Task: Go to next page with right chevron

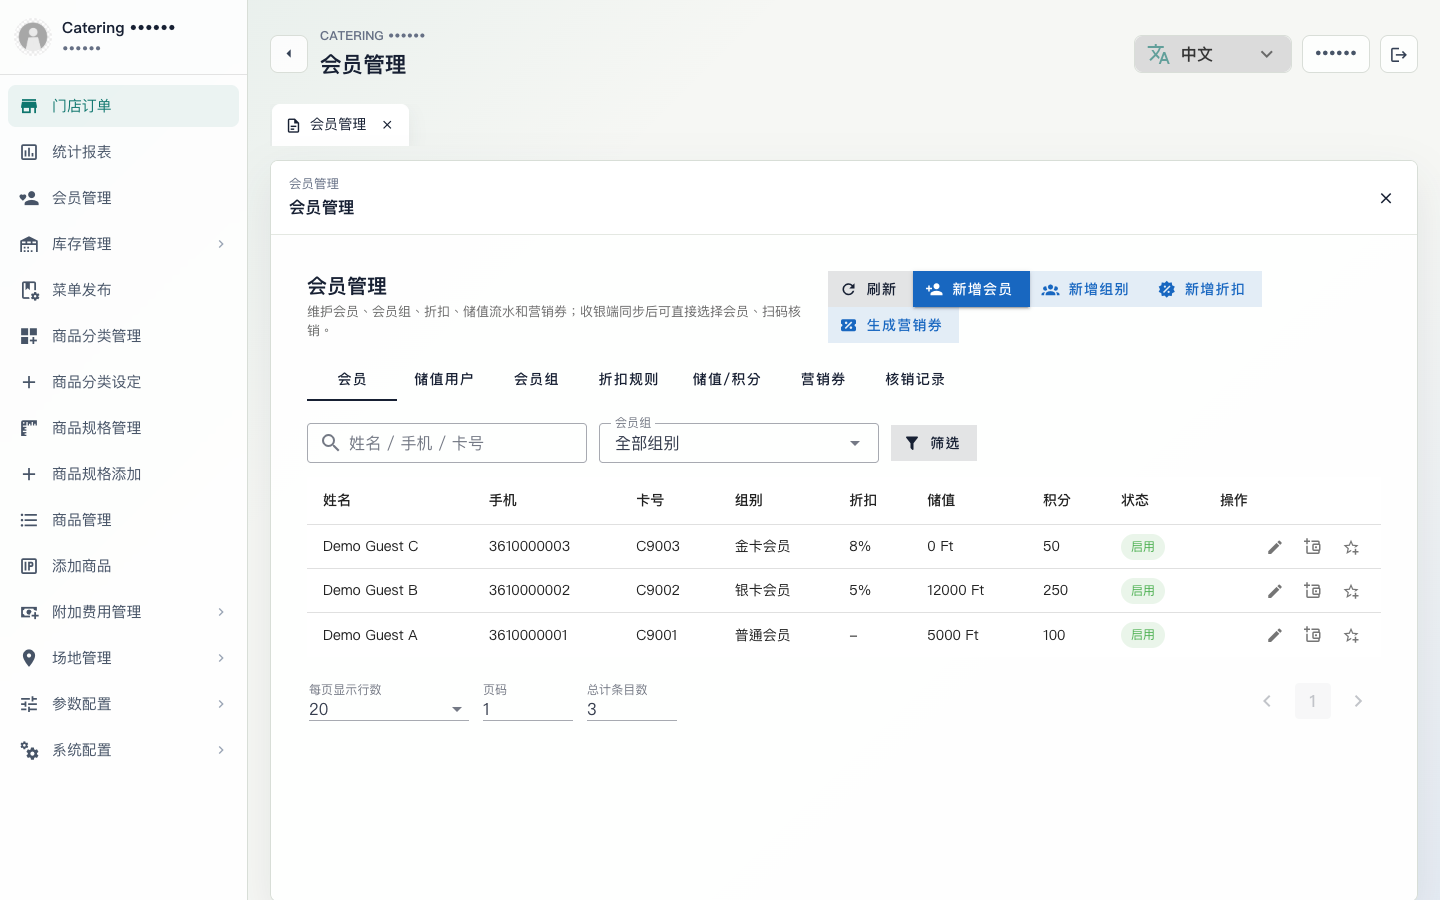Action: (1358, 701)
